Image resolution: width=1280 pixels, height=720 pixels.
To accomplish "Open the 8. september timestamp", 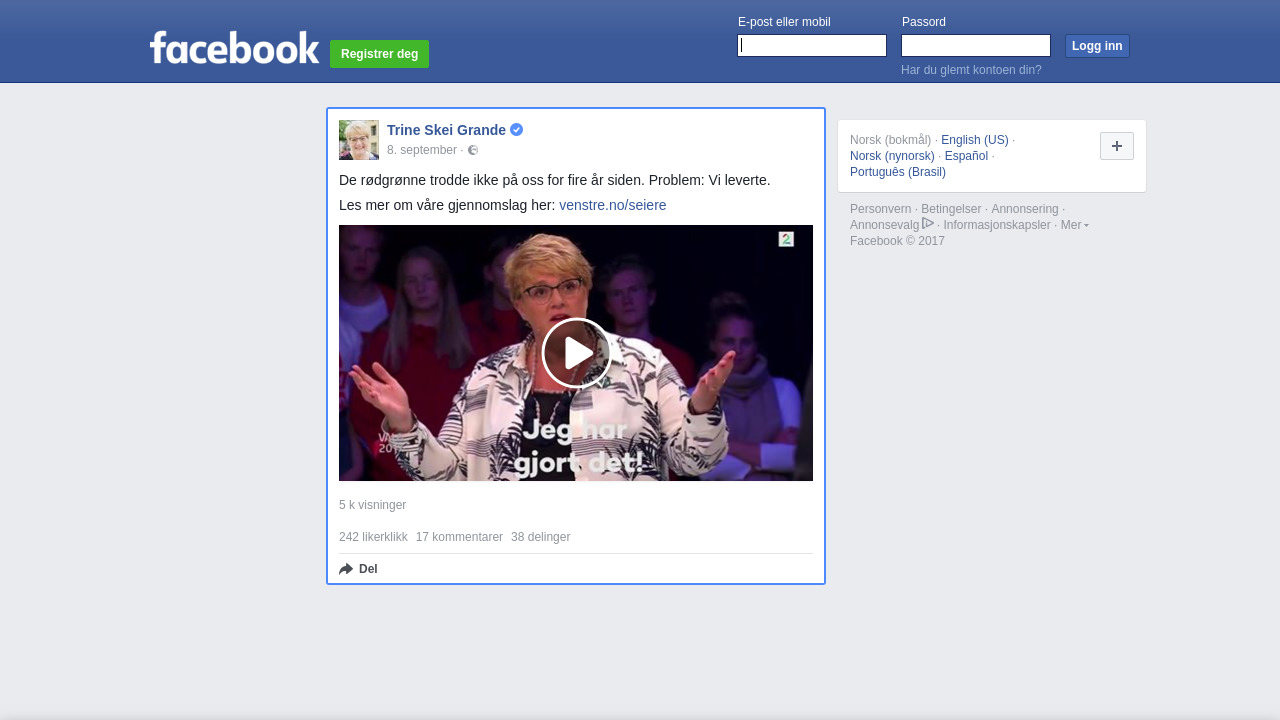I will (x=422, y=150).
